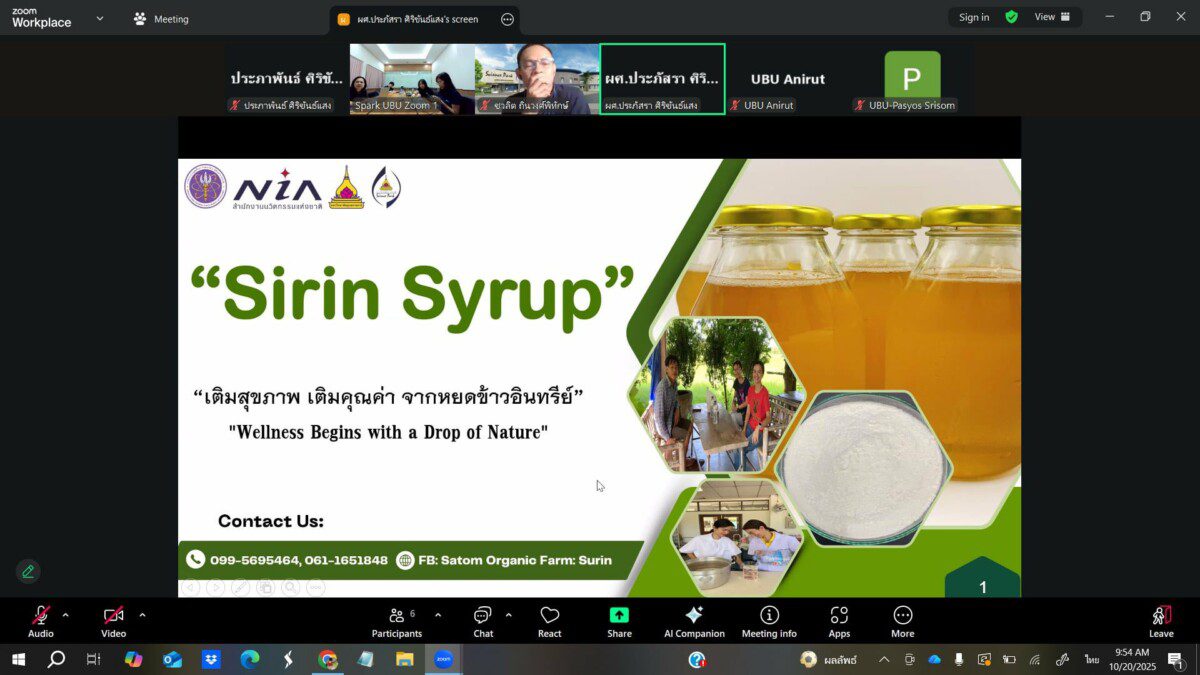
Task: Leave the meeting
Action: (x=1161, y=621)
